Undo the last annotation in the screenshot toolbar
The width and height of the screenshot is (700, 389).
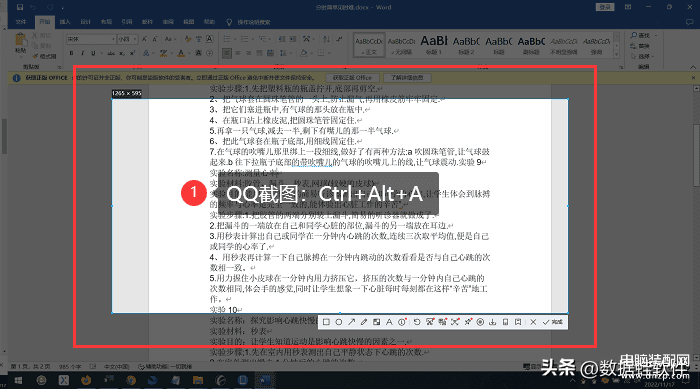point(417,322)
